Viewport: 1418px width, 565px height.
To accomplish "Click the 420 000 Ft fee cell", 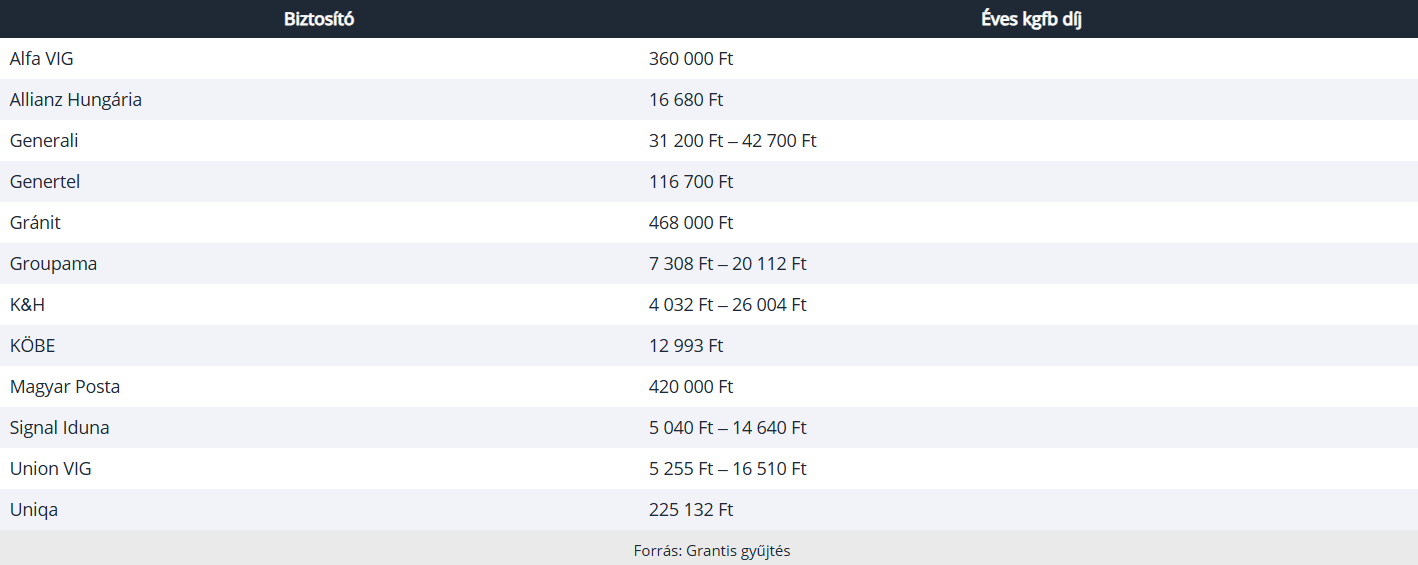I will pos(690,387).
